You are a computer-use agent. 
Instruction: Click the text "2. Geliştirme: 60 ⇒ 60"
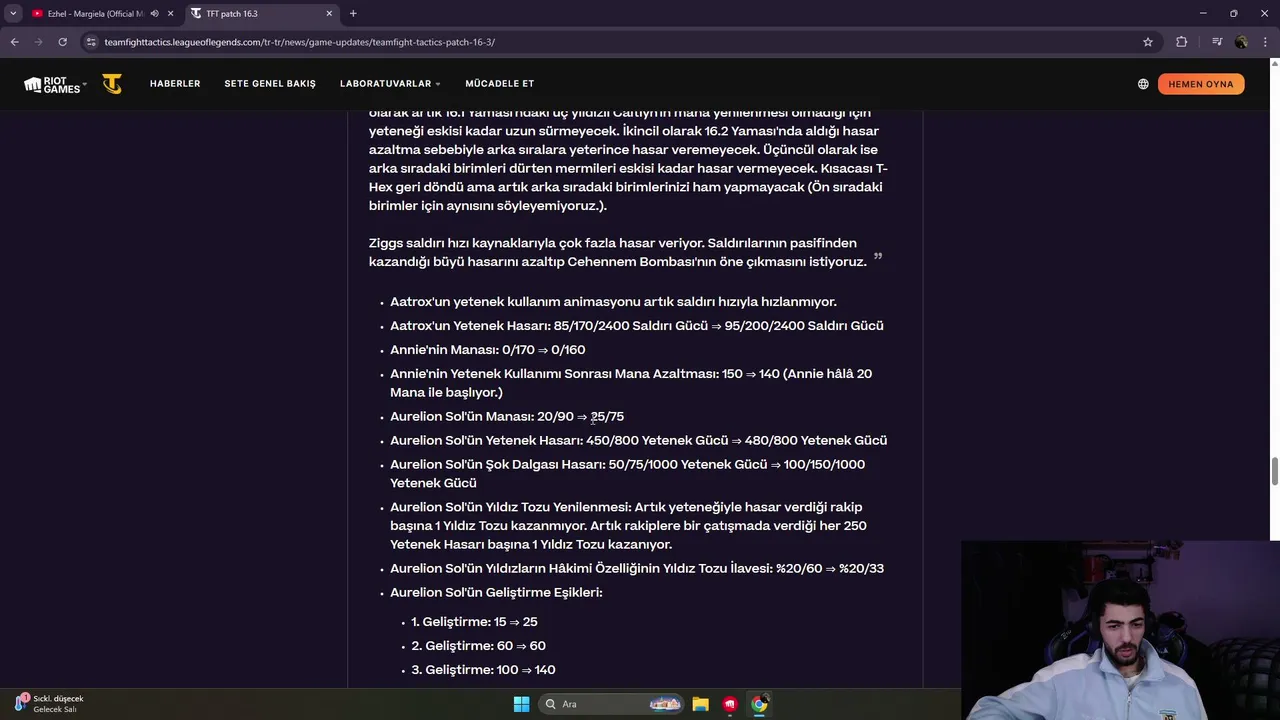click(x=478, y=646)
